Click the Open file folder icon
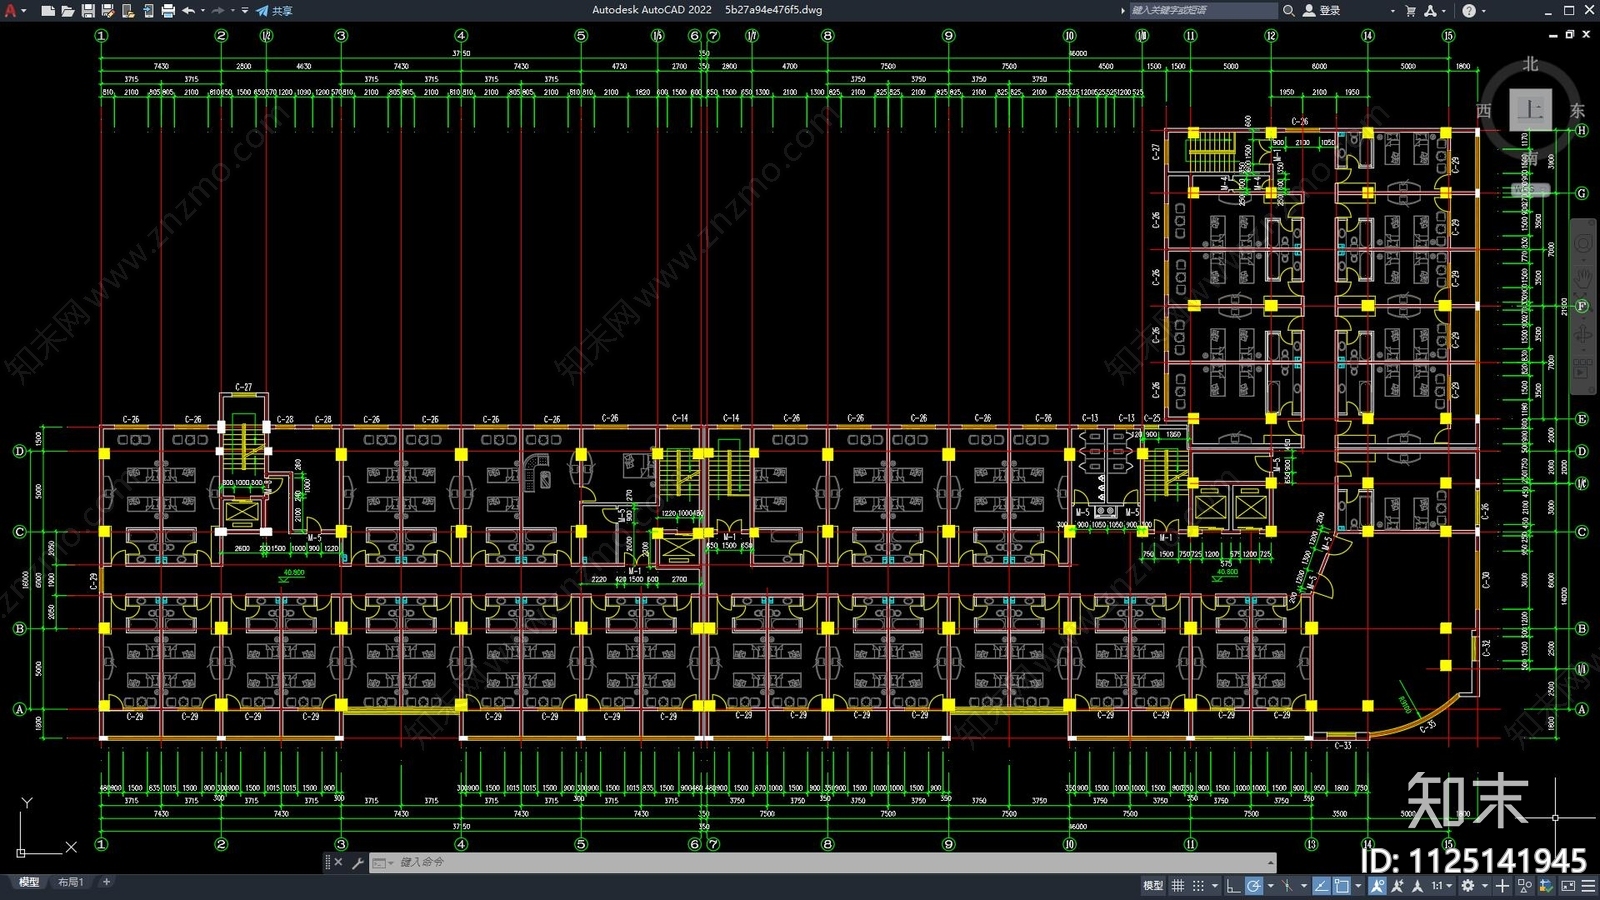This screenshot has height=900, width=1600. (x=67, y=11)
